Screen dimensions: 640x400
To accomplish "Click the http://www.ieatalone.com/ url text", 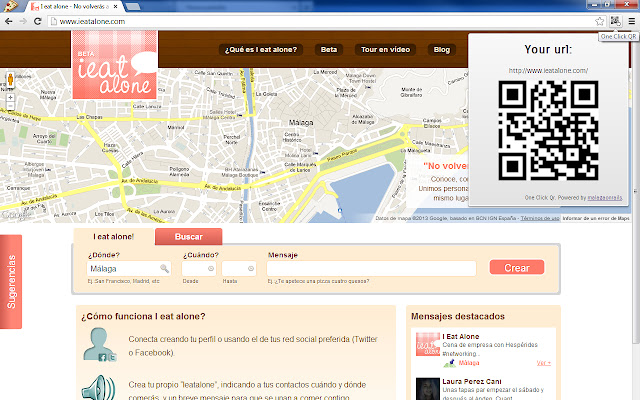I will [548, 71].
